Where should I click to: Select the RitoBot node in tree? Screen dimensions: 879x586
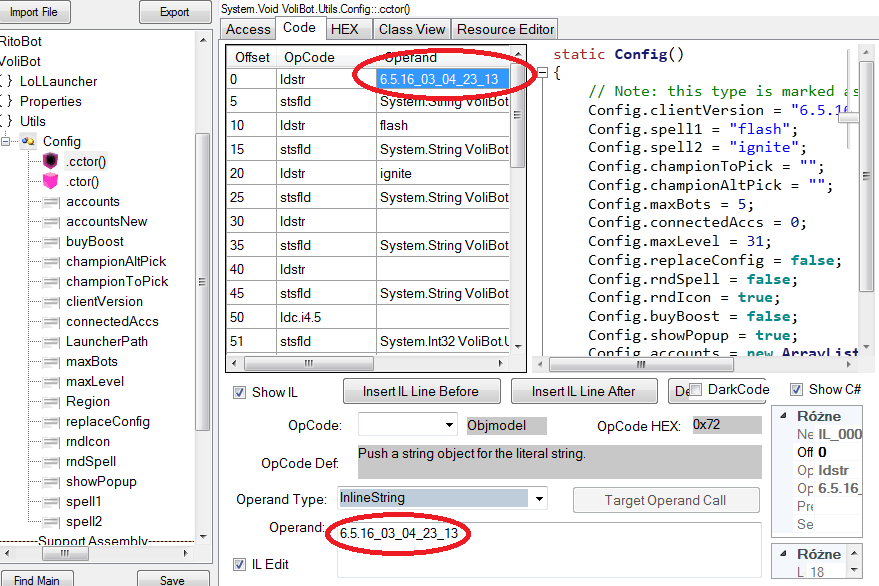(20, 41)
